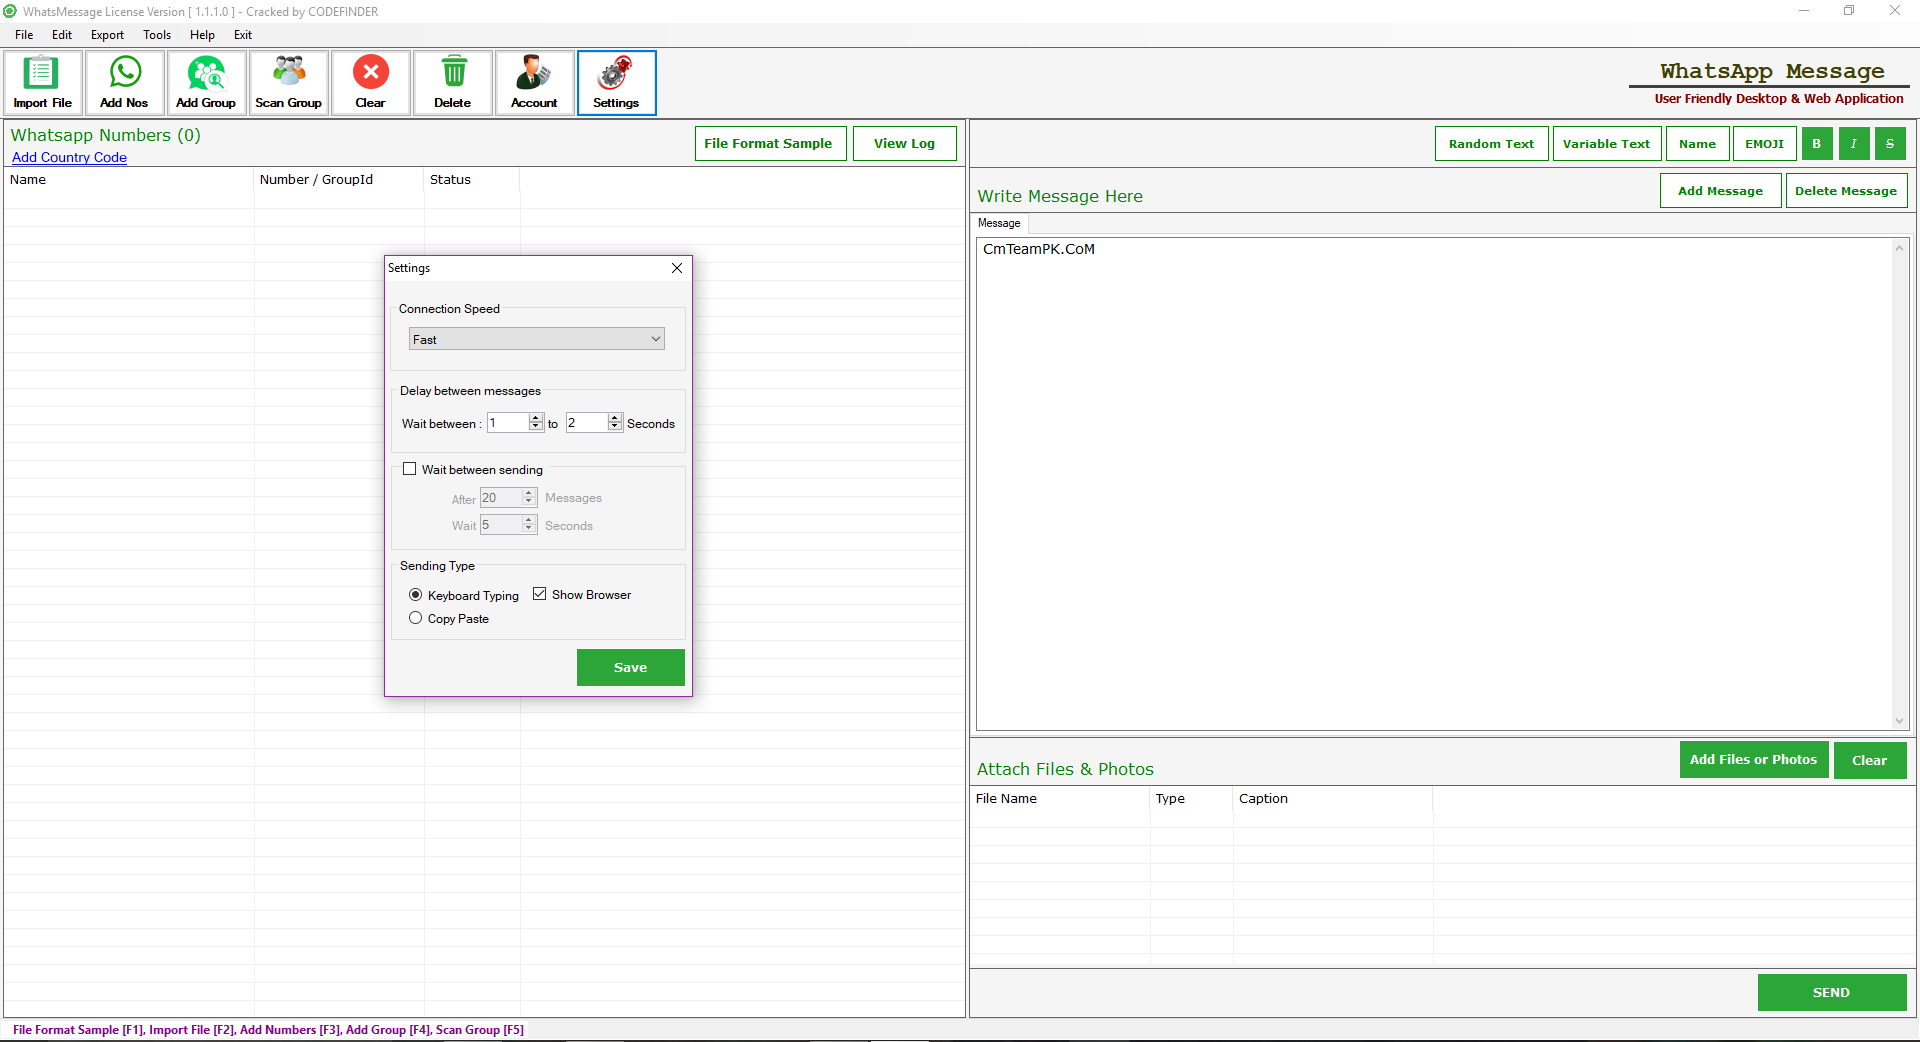Click the Delete Message button
Screen dimensions: 1920x1042
click(x=1846, y=191)
